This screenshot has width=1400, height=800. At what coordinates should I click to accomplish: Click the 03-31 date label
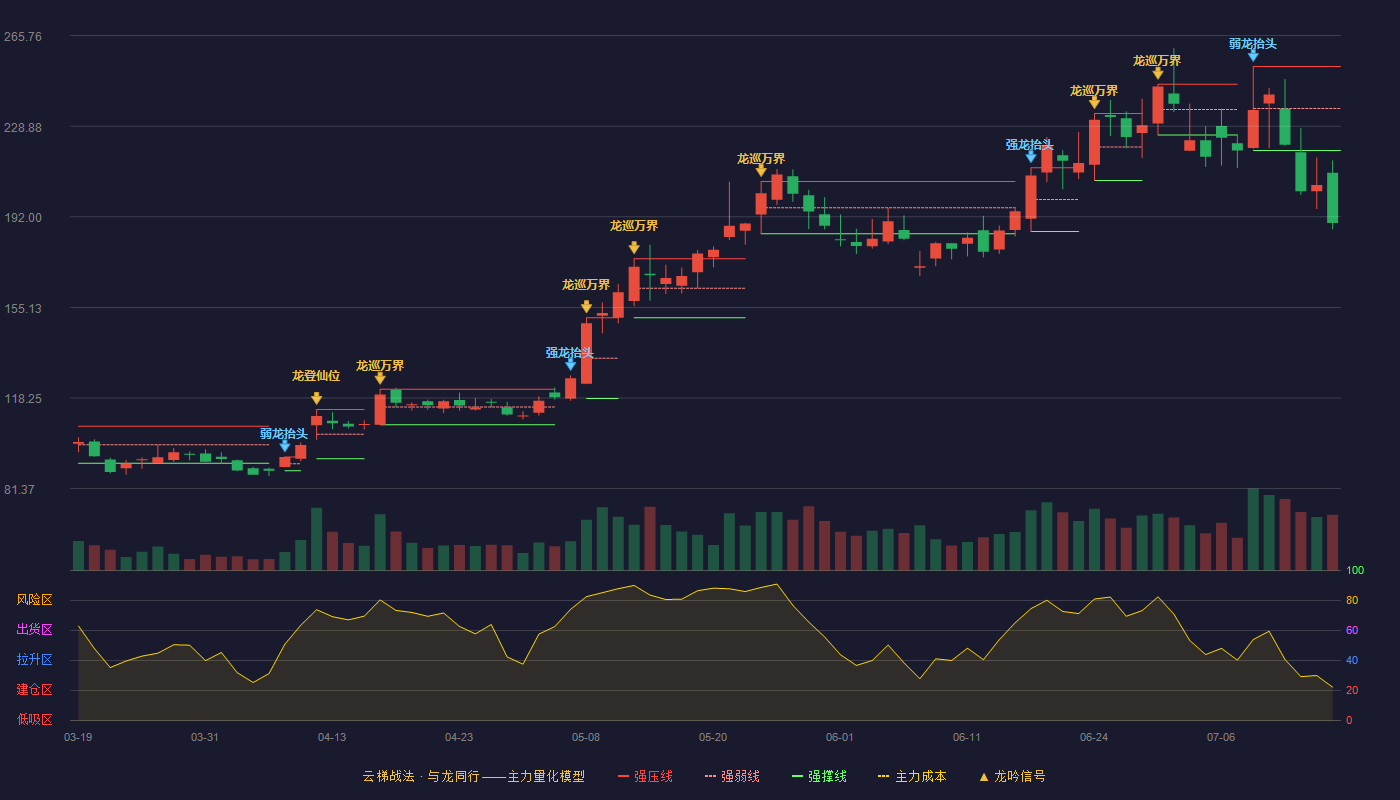point(205,737)
